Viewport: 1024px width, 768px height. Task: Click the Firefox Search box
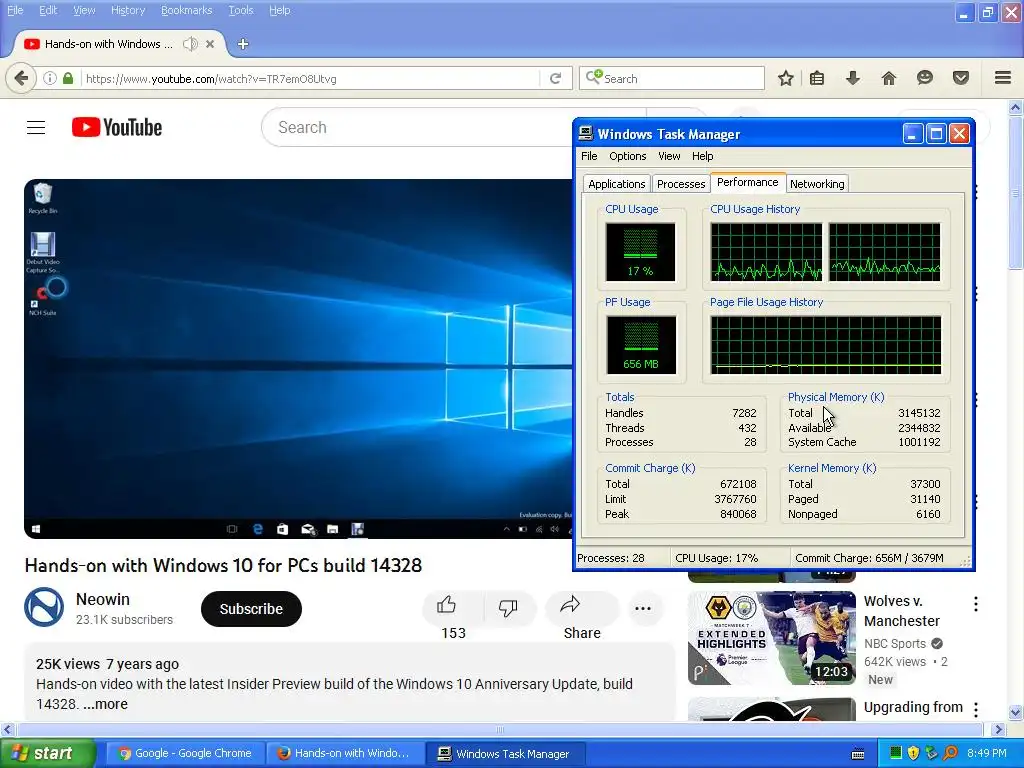(x=671, y=78)
